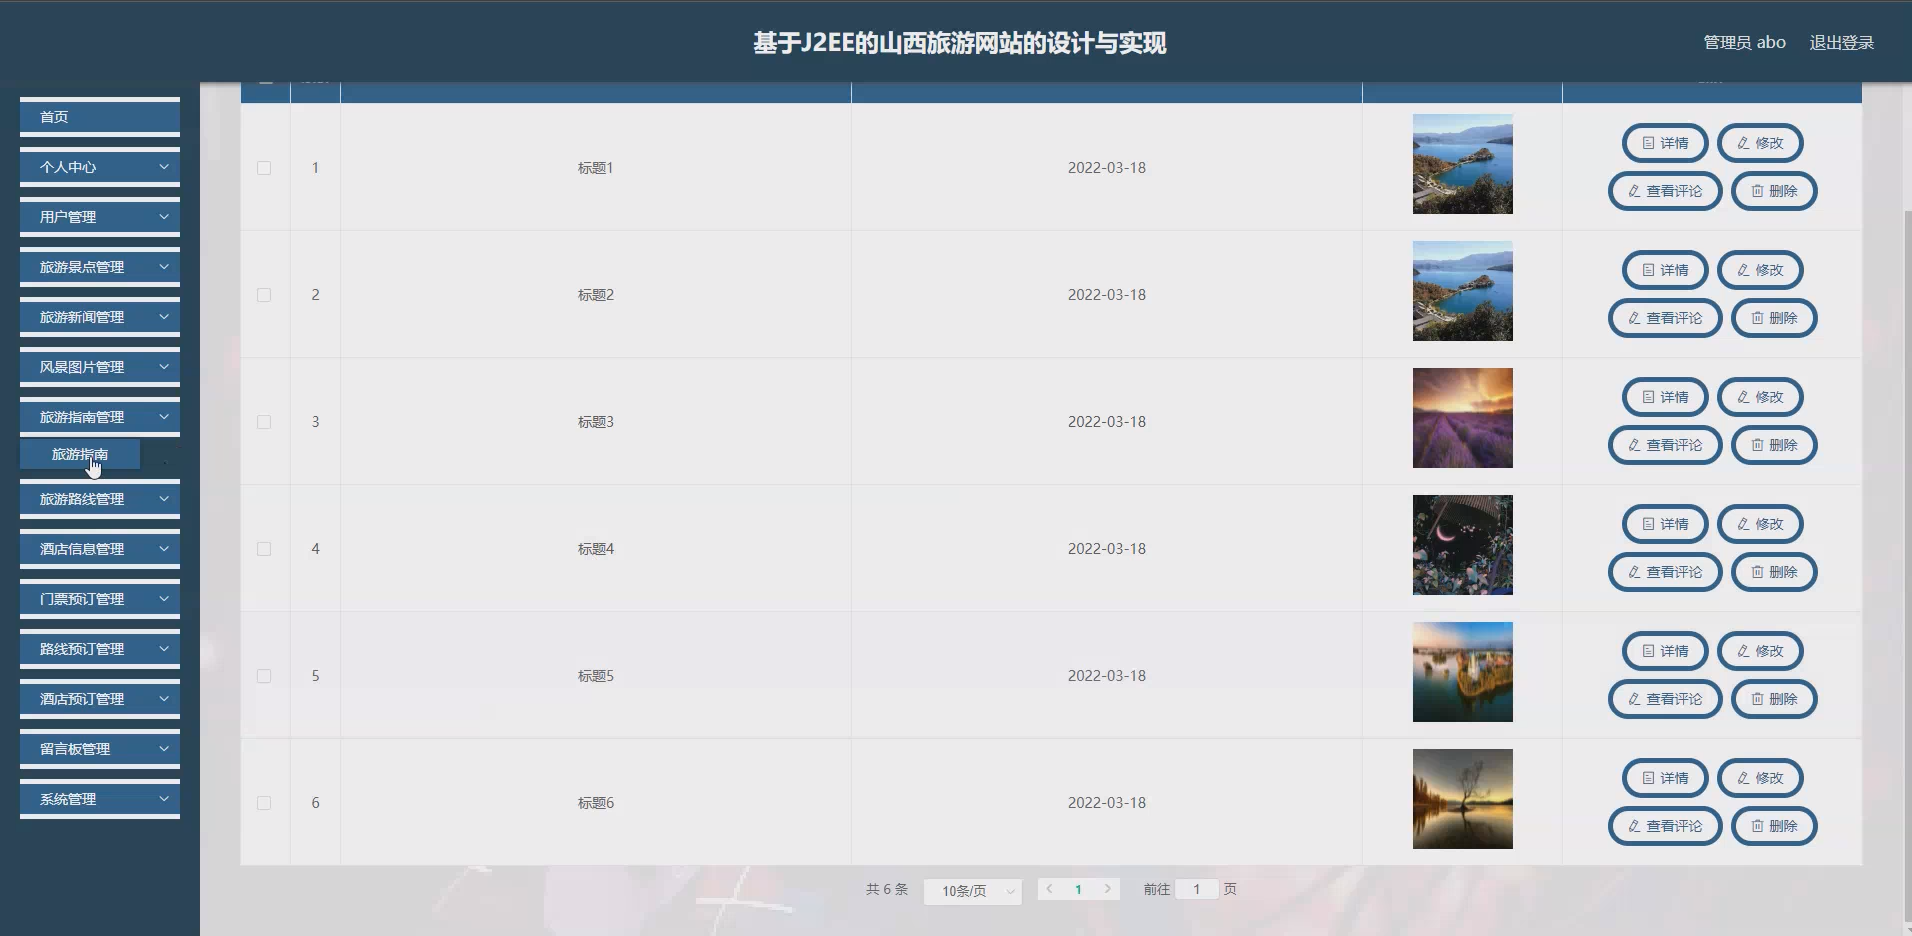Open the lake thumbnail in row 1
Viewport: 1912px width, 936px height.
click(x=1462, y=164)
